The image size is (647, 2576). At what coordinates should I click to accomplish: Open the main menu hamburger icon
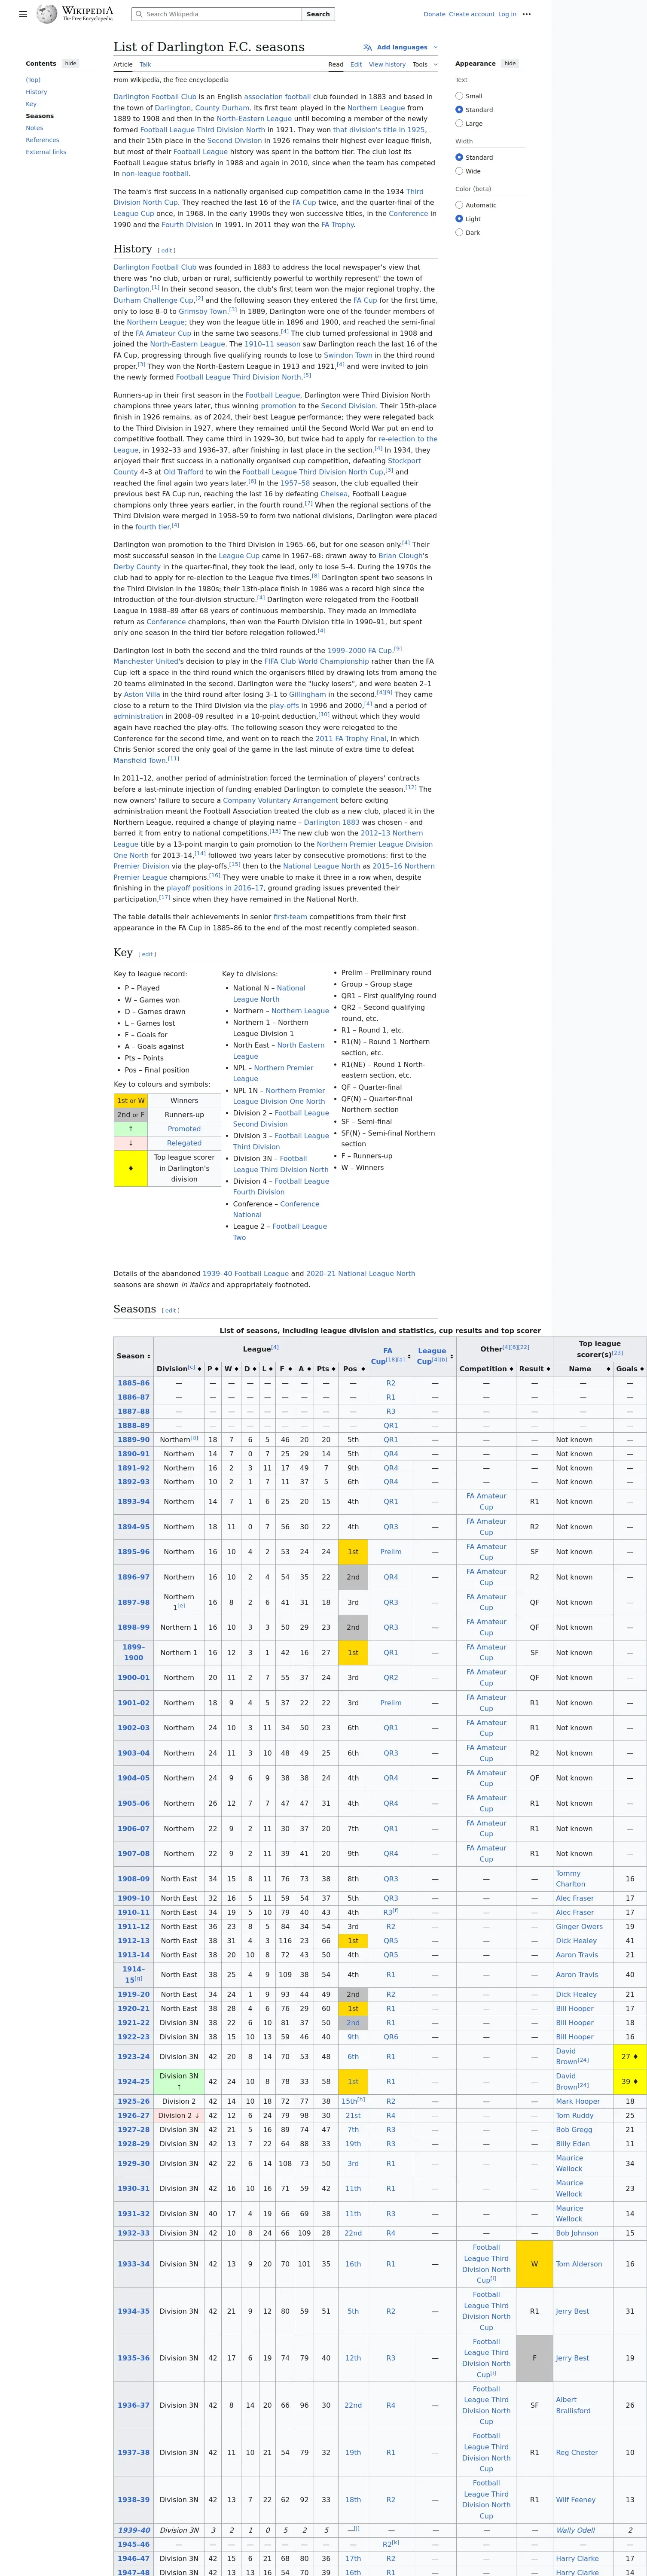pos(23,14)
